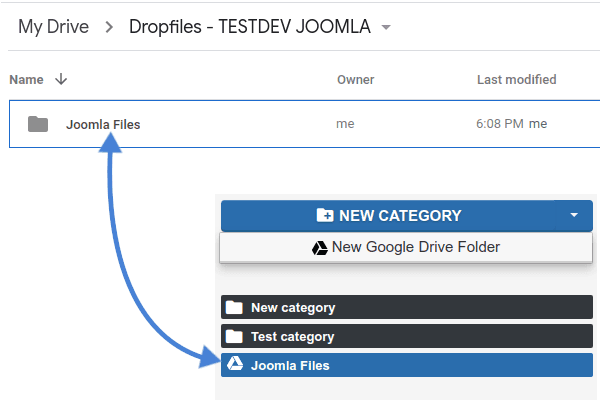Viewport: 600px width, 400px height.
Task: Select the Test category tree item
Action: point(407,336)
